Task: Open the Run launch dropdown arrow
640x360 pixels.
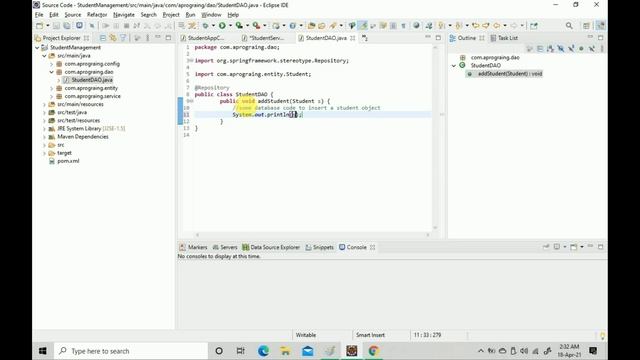Action: (x=230, y=26)
